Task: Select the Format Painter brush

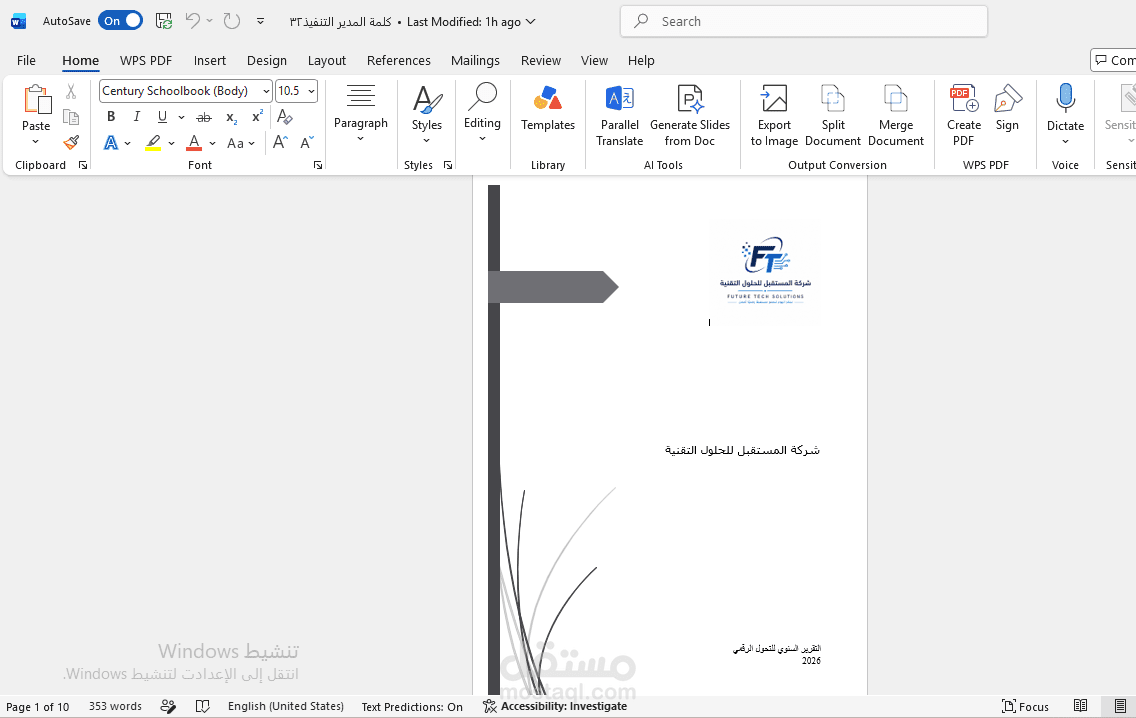Action: coord(71,142)
